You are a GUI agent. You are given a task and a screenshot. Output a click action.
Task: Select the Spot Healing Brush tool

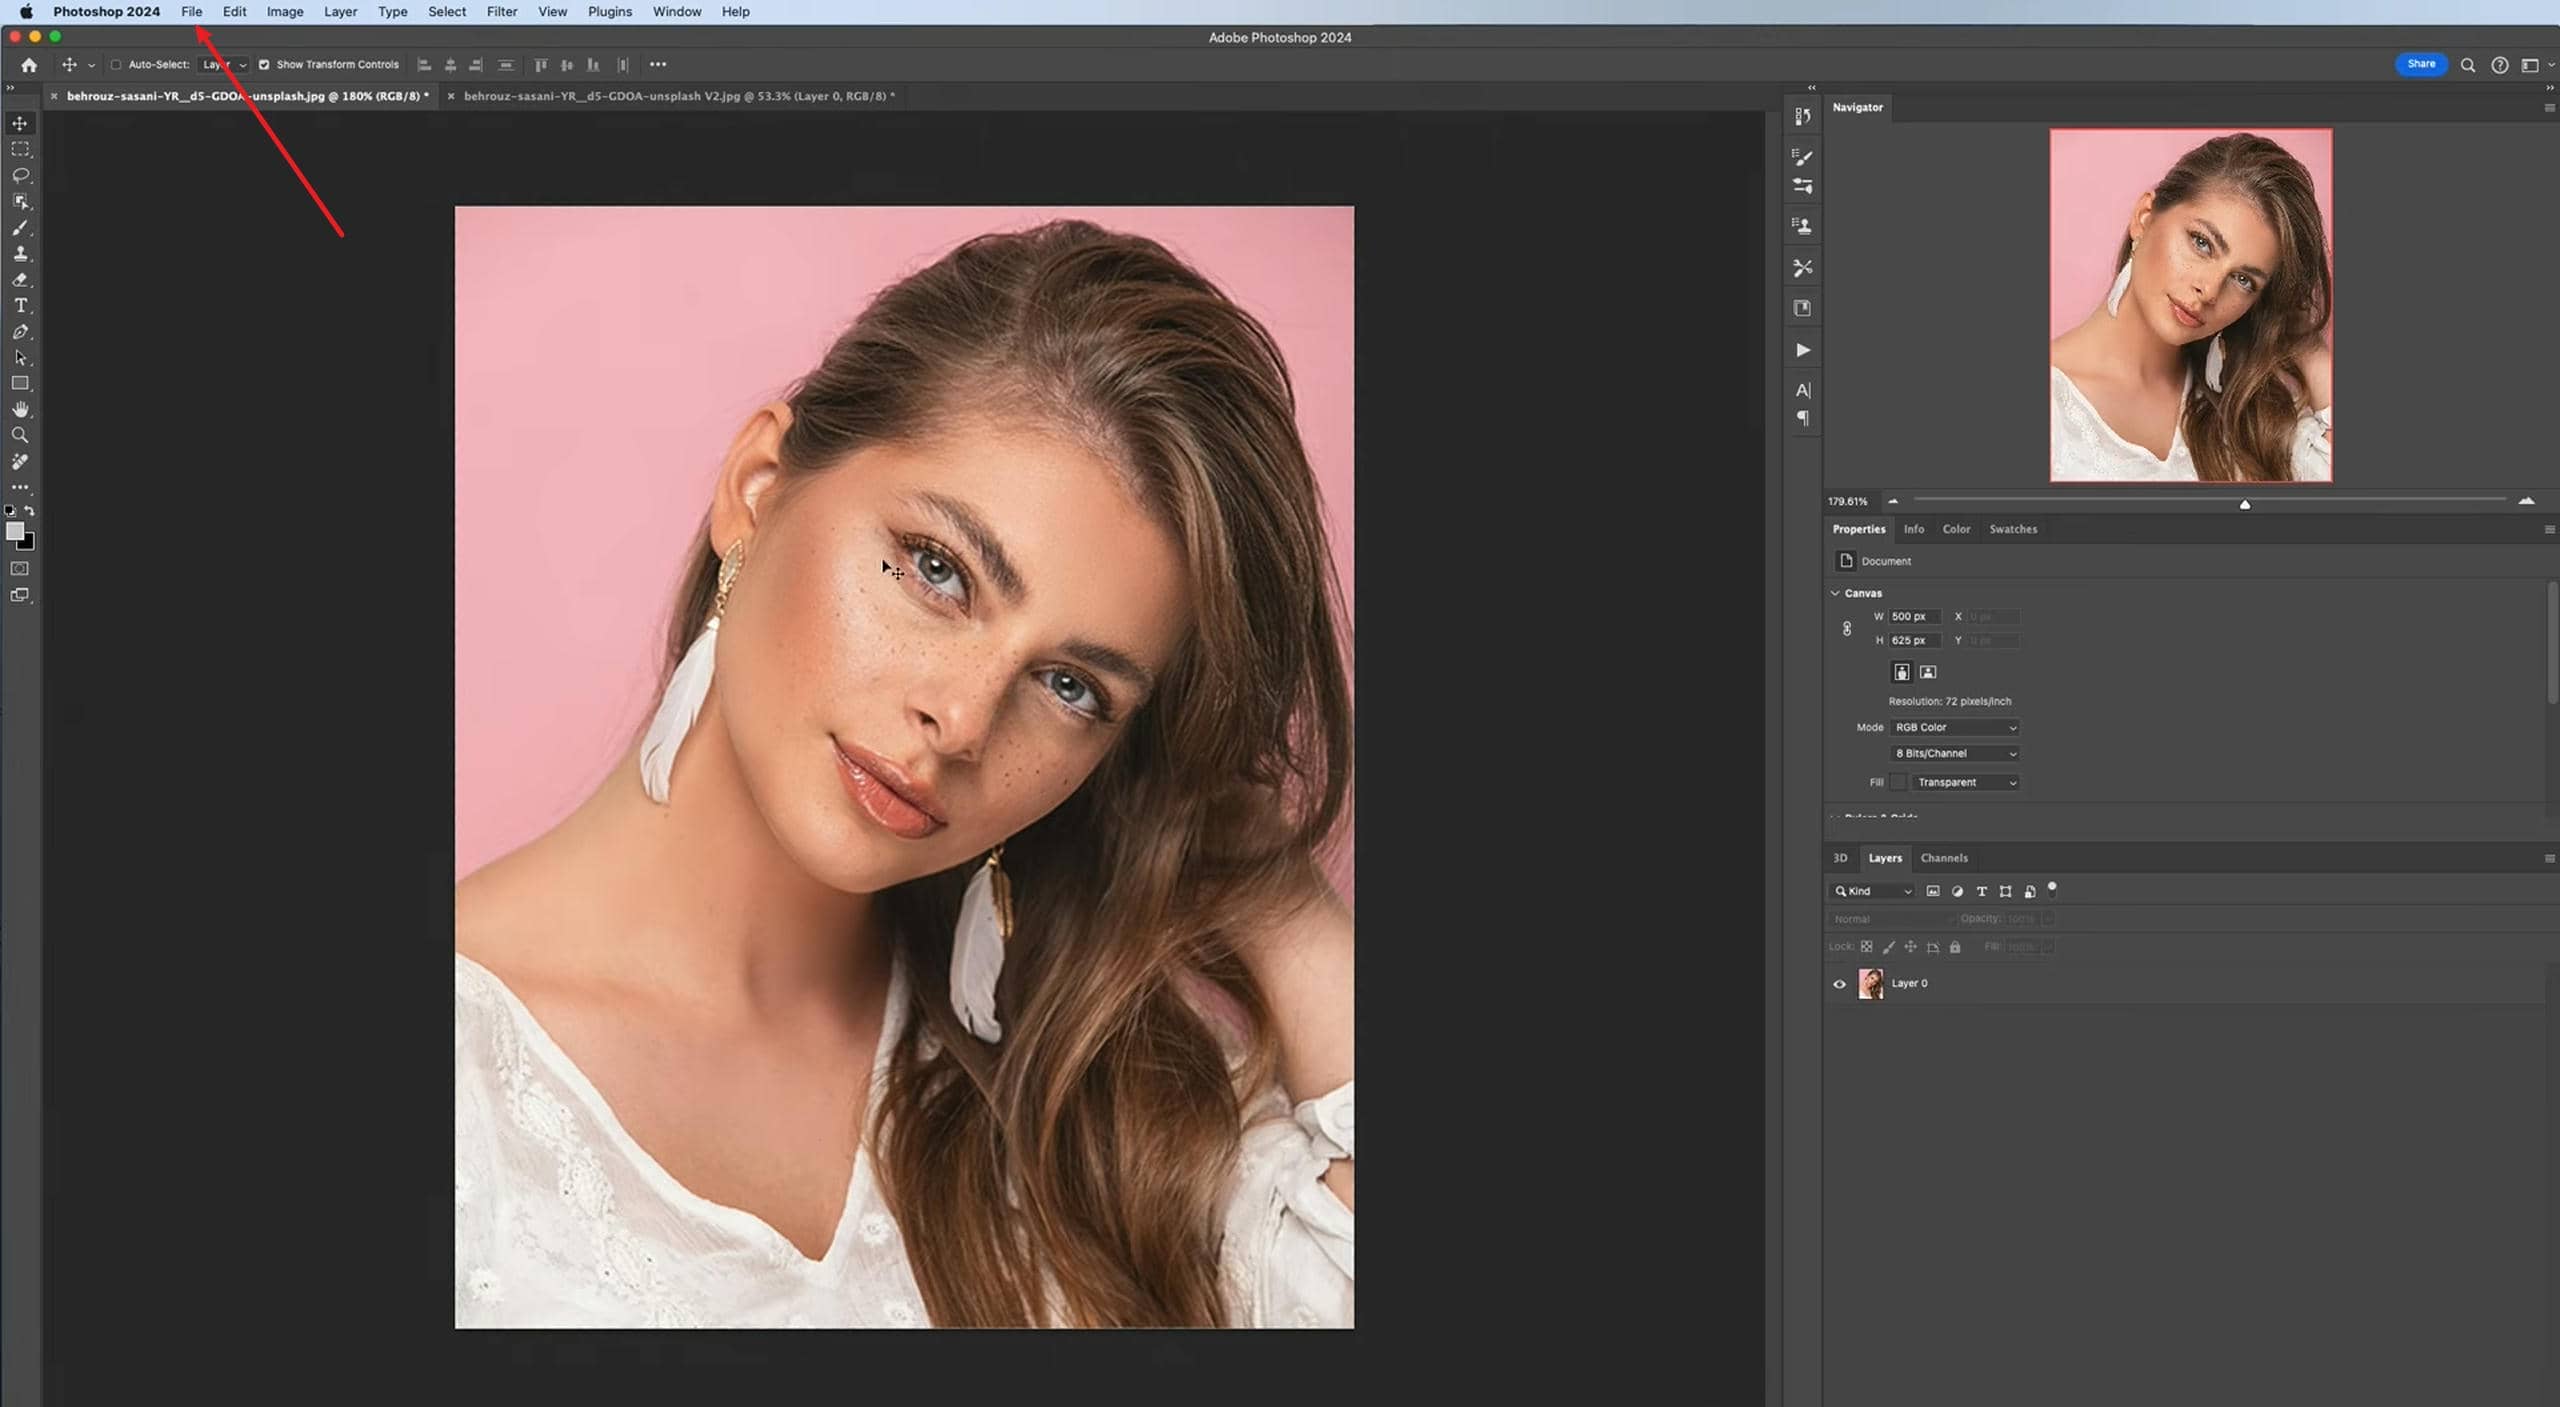pos(20,462)
